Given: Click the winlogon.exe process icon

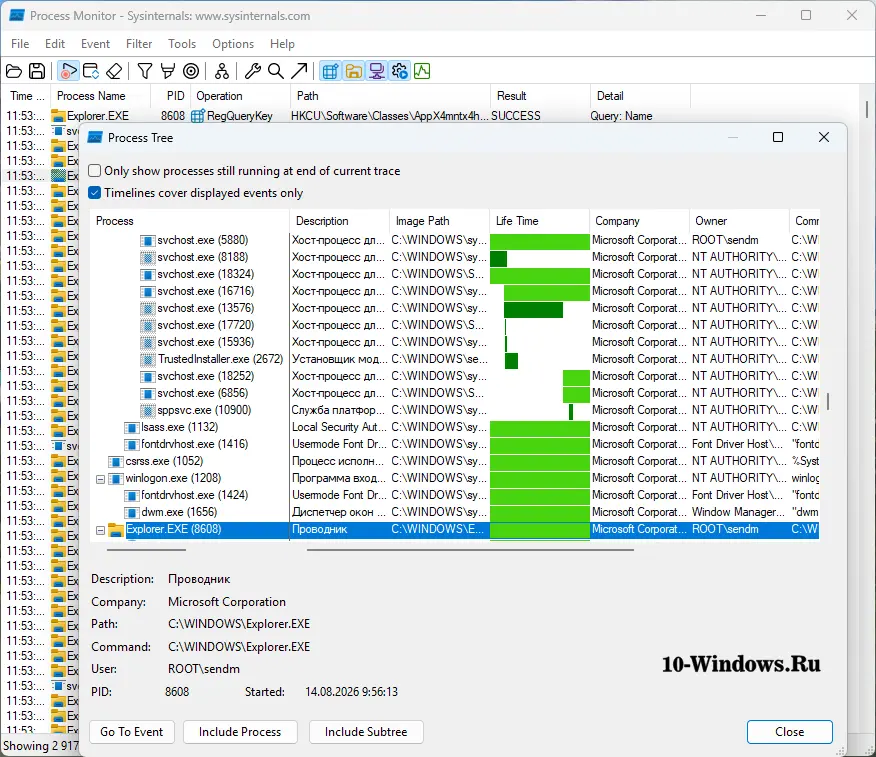Looking at the screenshot, I should 116,479.
